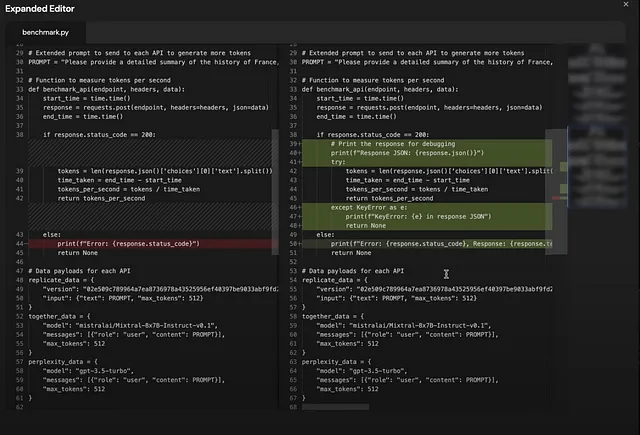The width and height of the screenshot is (640, 435).
Task: Click '# Extended prompt to send' comment on right line 29
Action: (x=413, y=53)
